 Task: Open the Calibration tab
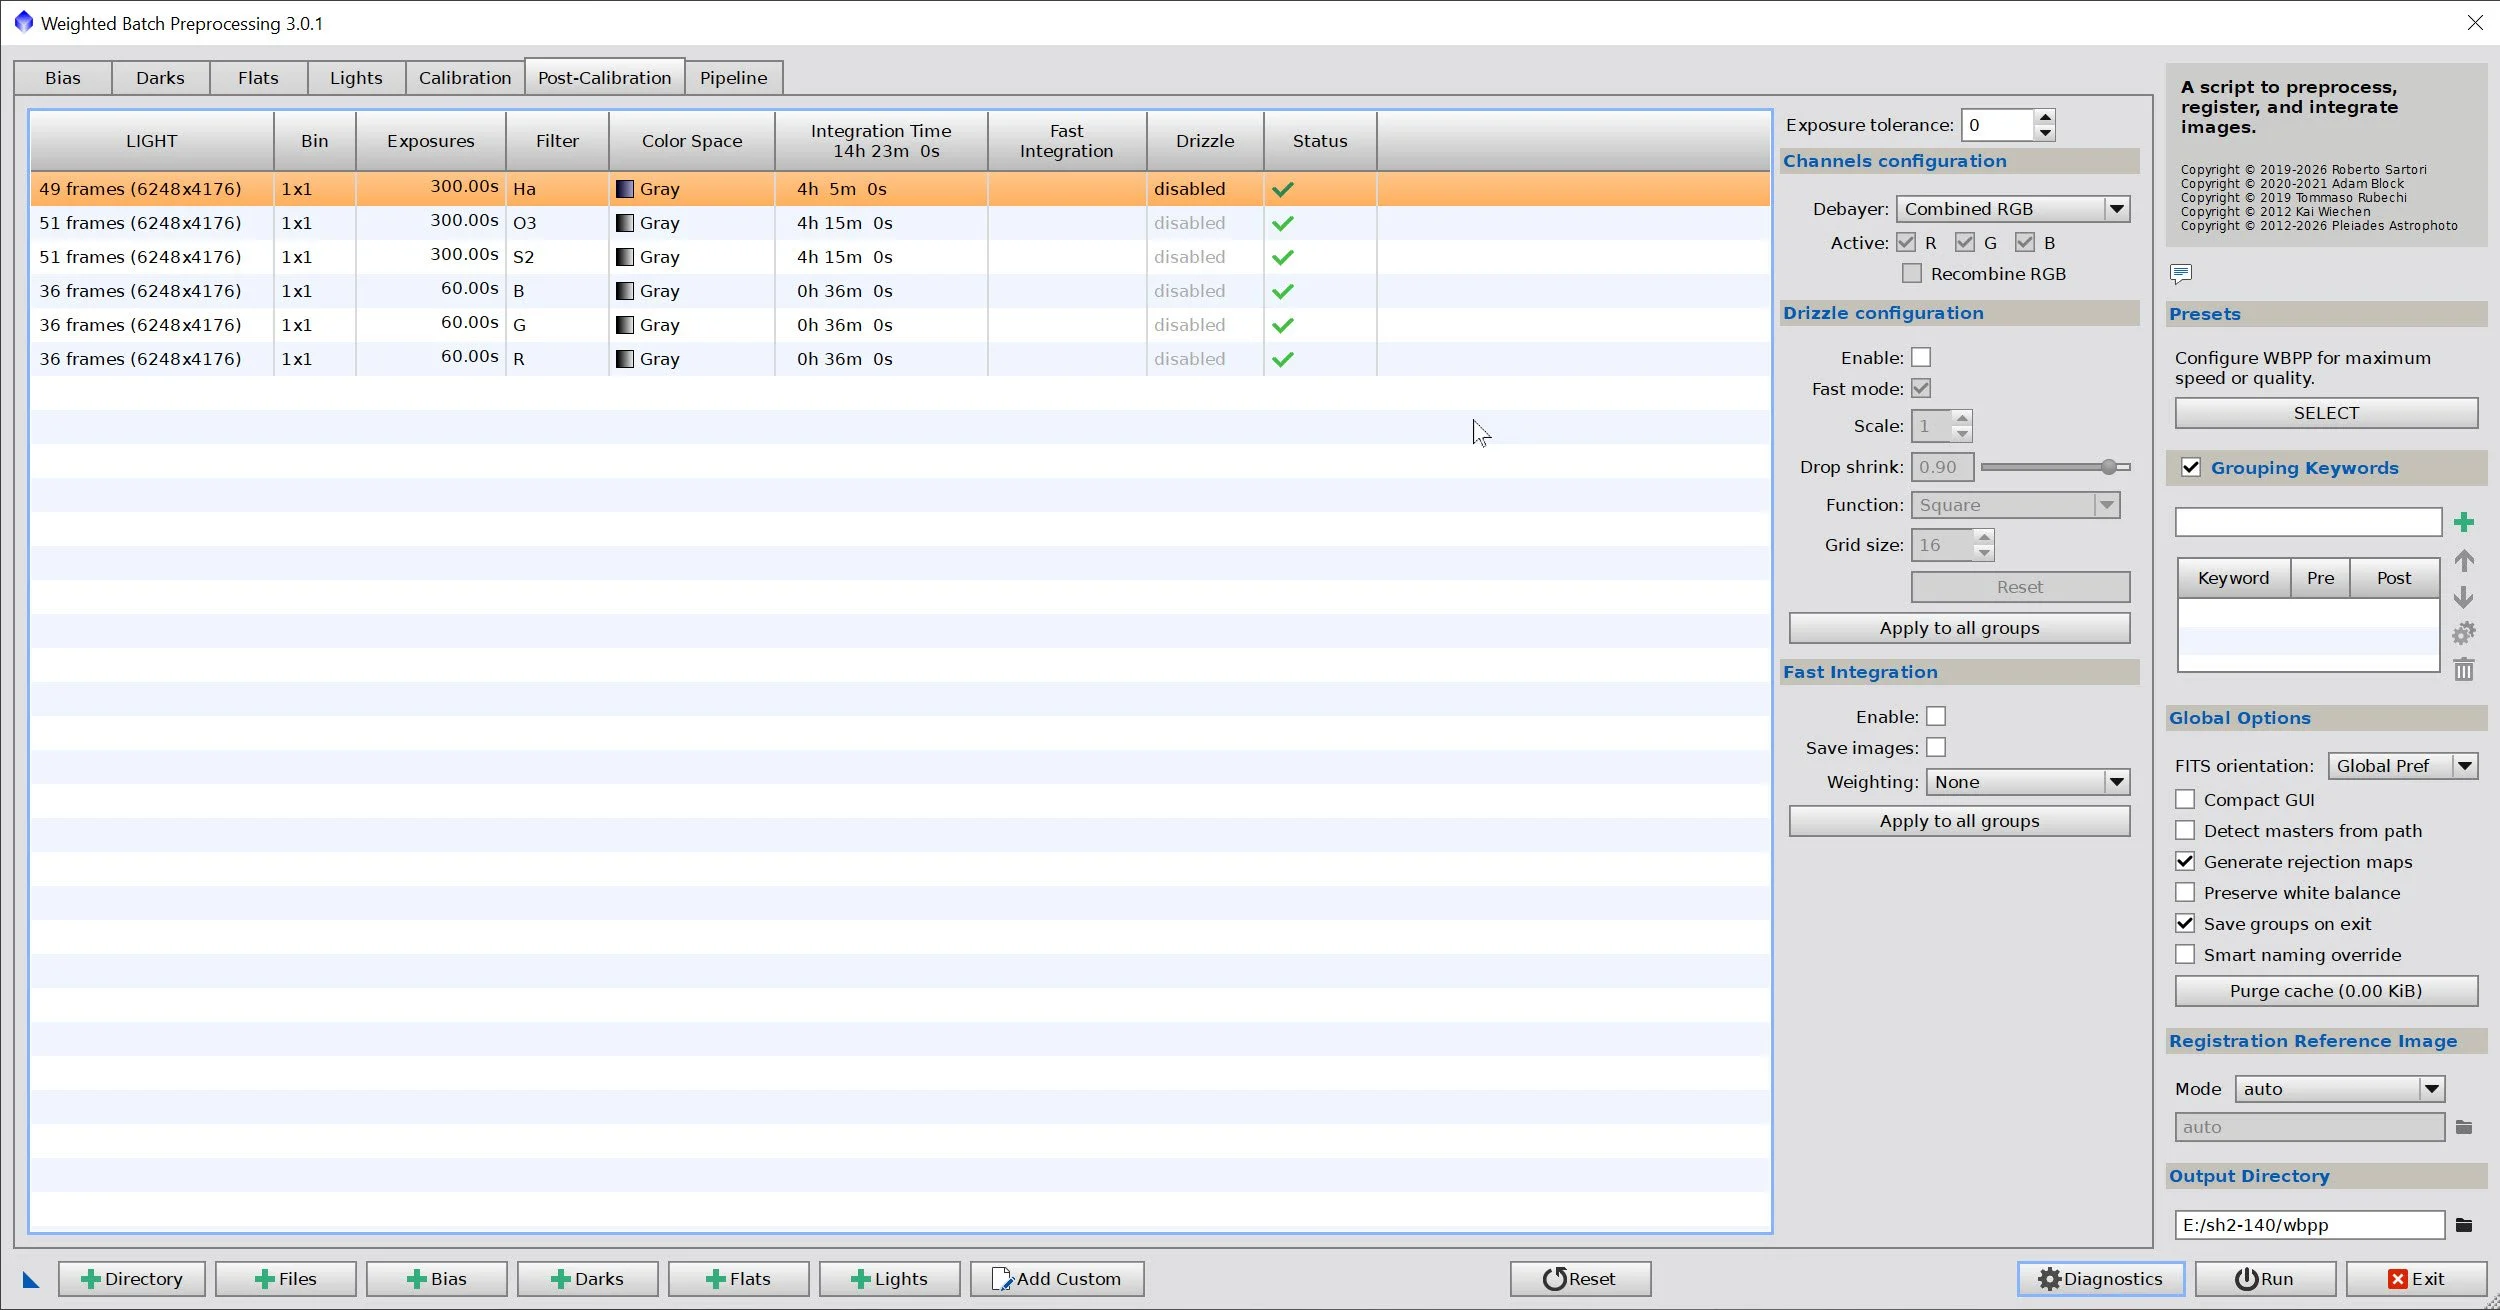[465, 78]
